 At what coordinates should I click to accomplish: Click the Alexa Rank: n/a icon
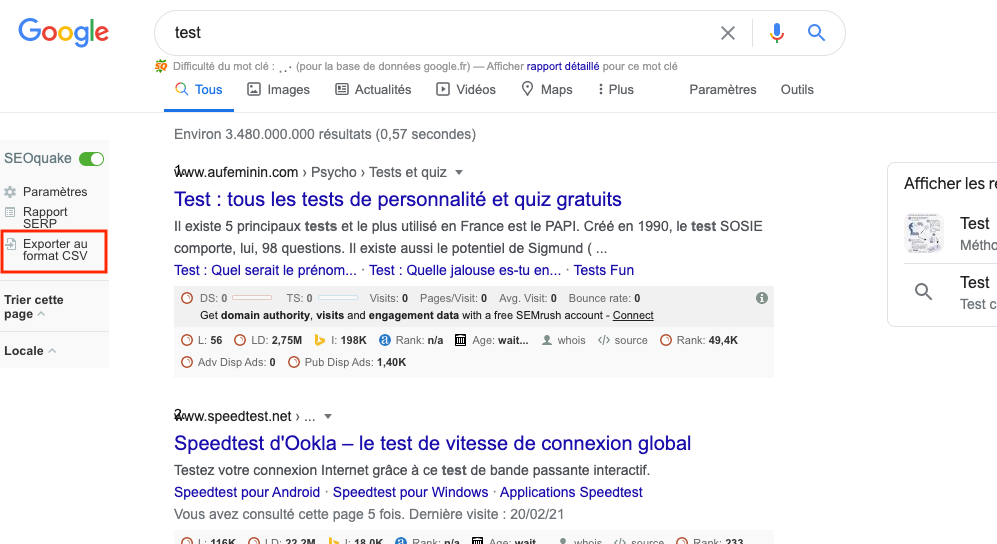(385, 340)
